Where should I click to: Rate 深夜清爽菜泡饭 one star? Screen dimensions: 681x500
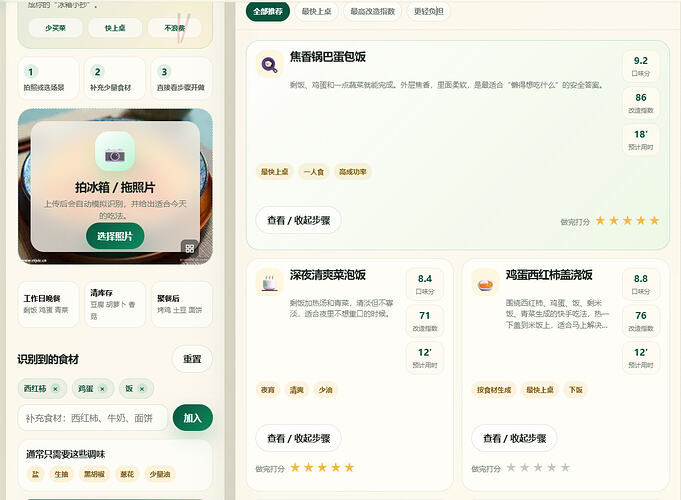[295, 467]
